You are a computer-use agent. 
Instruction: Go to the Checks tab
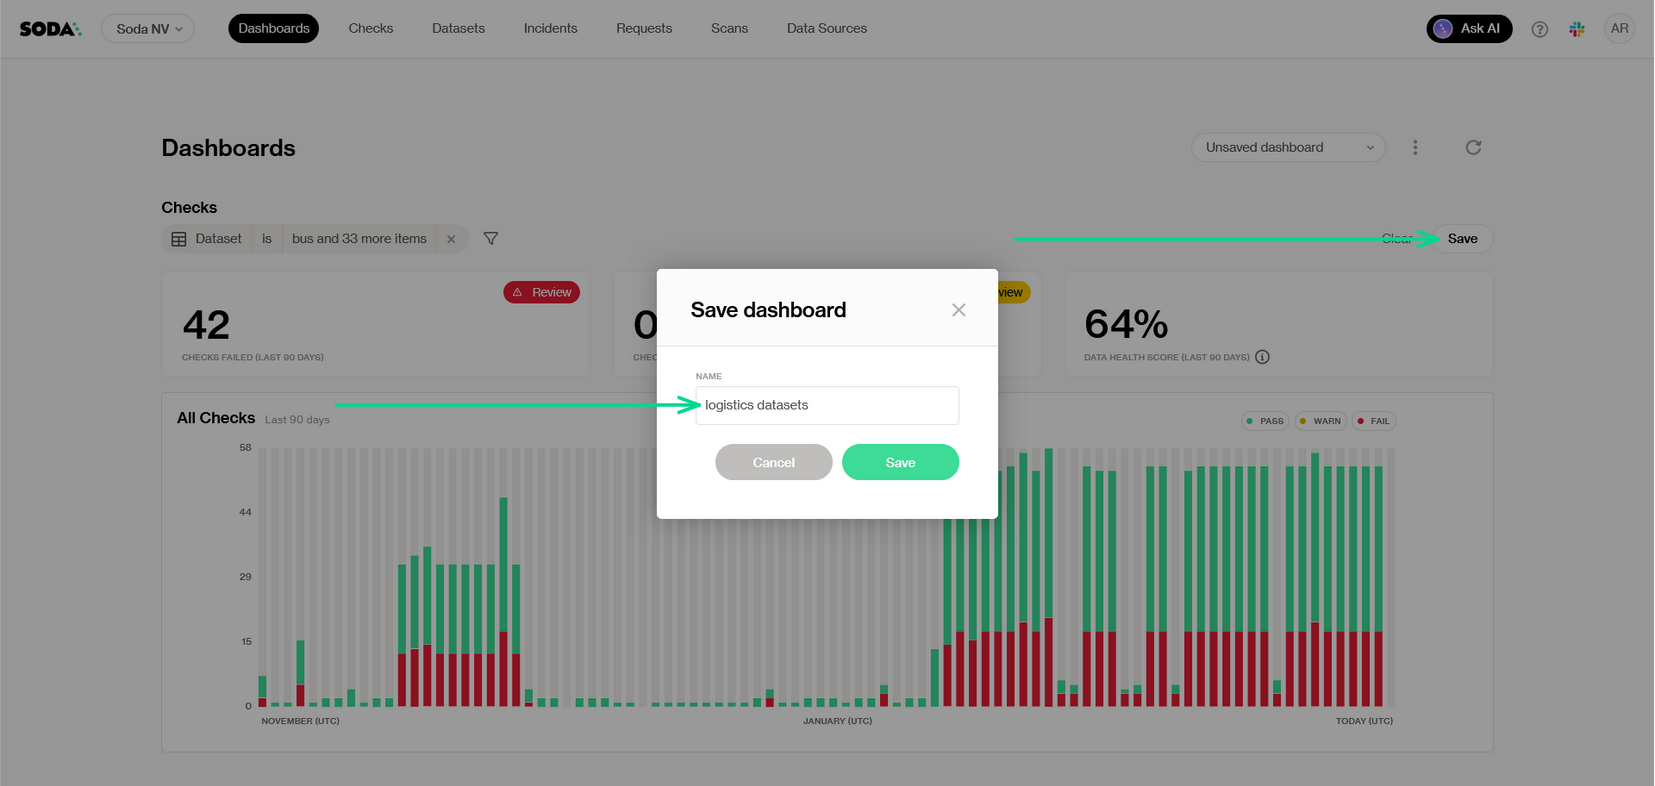click(370, 29)
